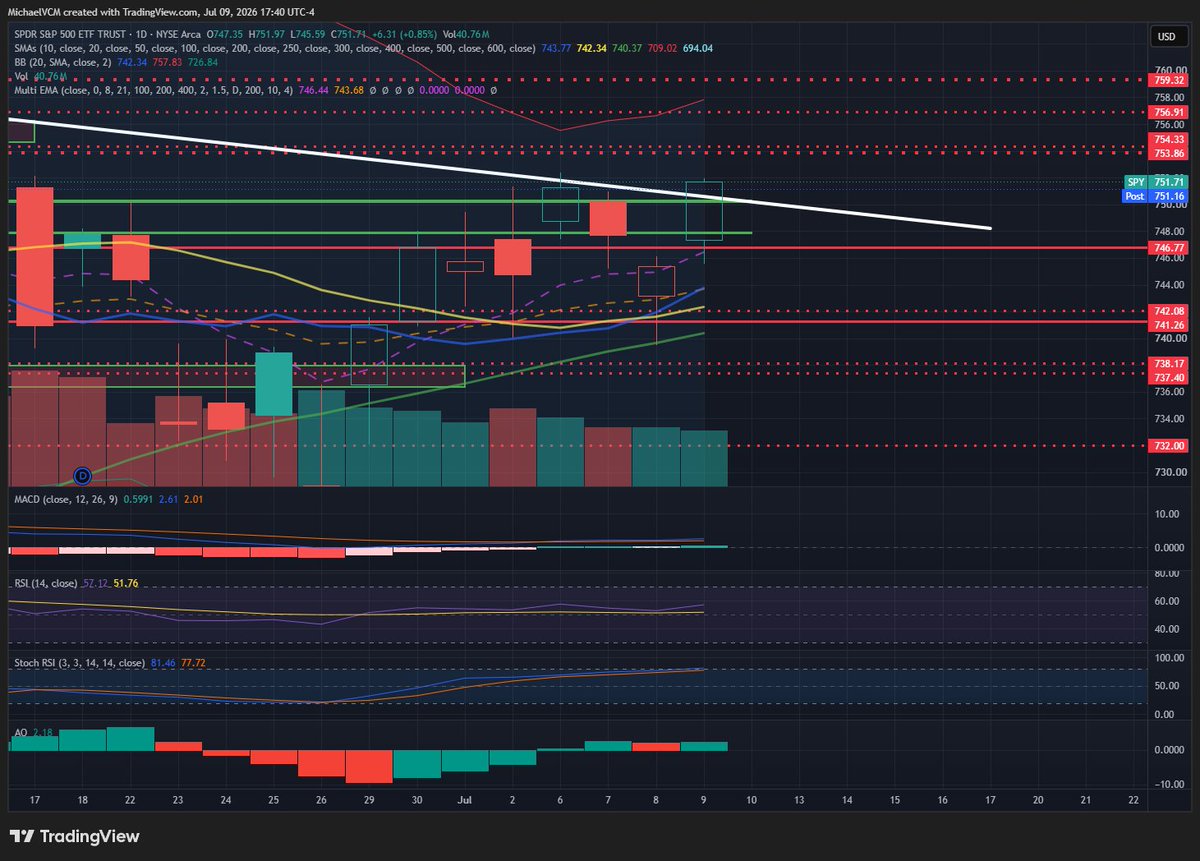Select the July 9 green candle
The width and height of the screenshot is (1200, 861).
[704, 211]
